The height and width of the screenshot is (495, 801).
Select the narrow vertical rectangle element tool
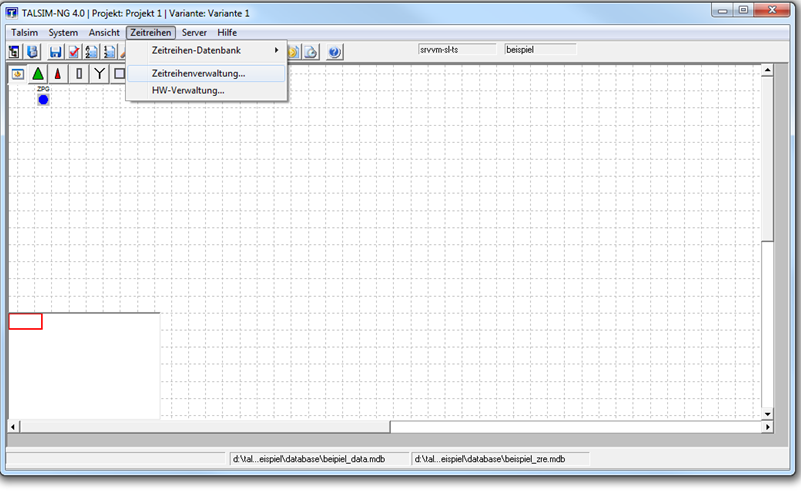click(79, 73)
